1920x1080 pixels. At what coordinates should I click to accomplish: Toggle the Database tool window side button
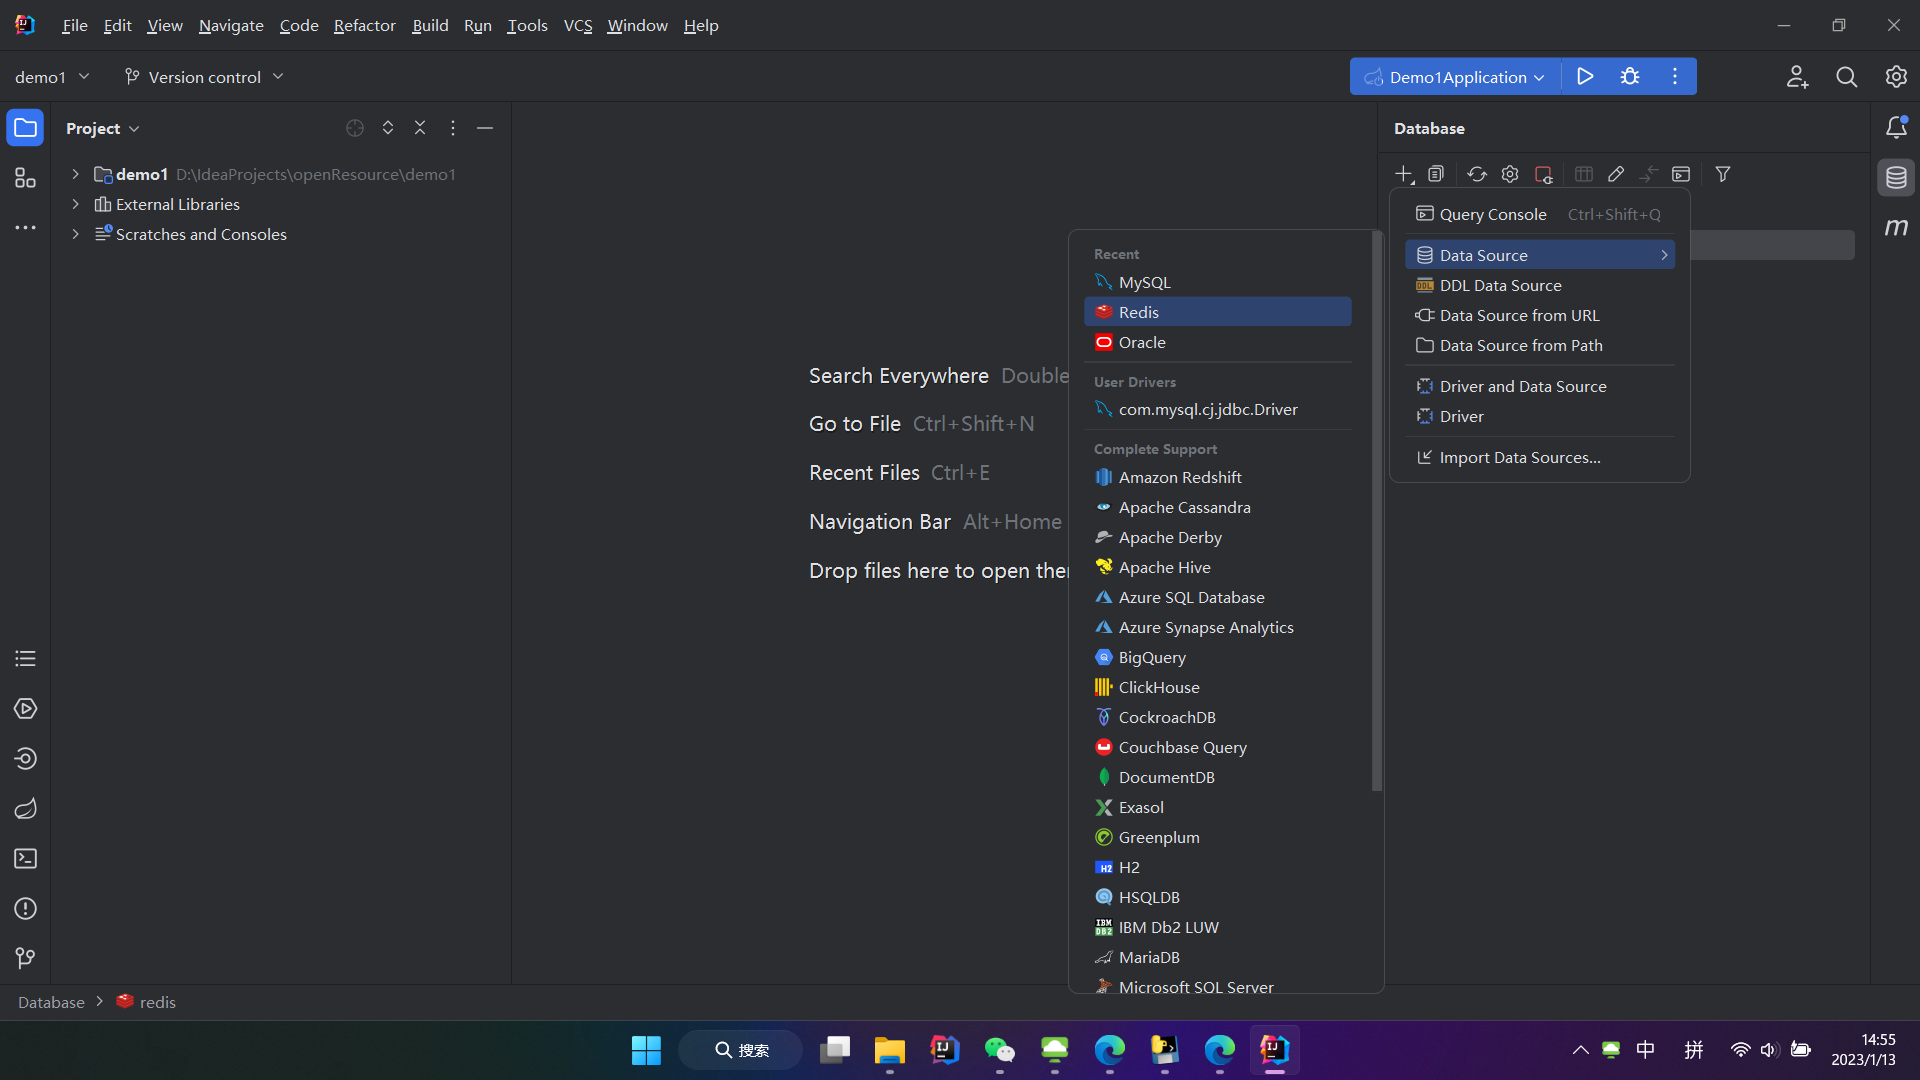[1896, 178]
